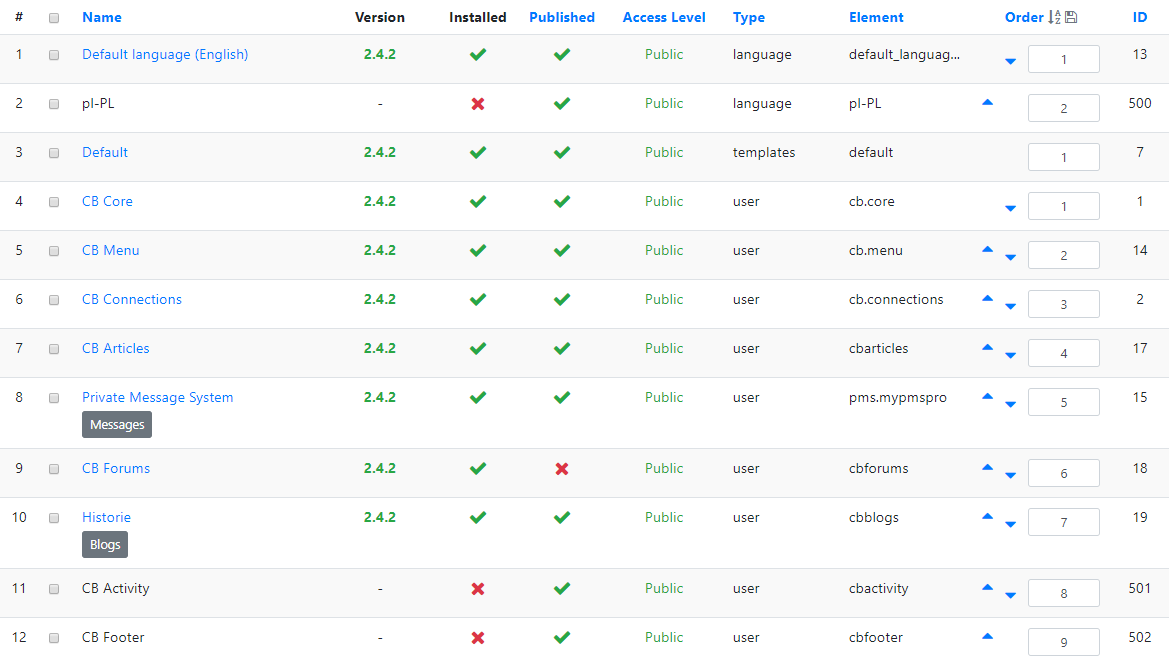Move Private Message System down
Viewport: 1175px width, 670px height.
[x=1010, y=405]
